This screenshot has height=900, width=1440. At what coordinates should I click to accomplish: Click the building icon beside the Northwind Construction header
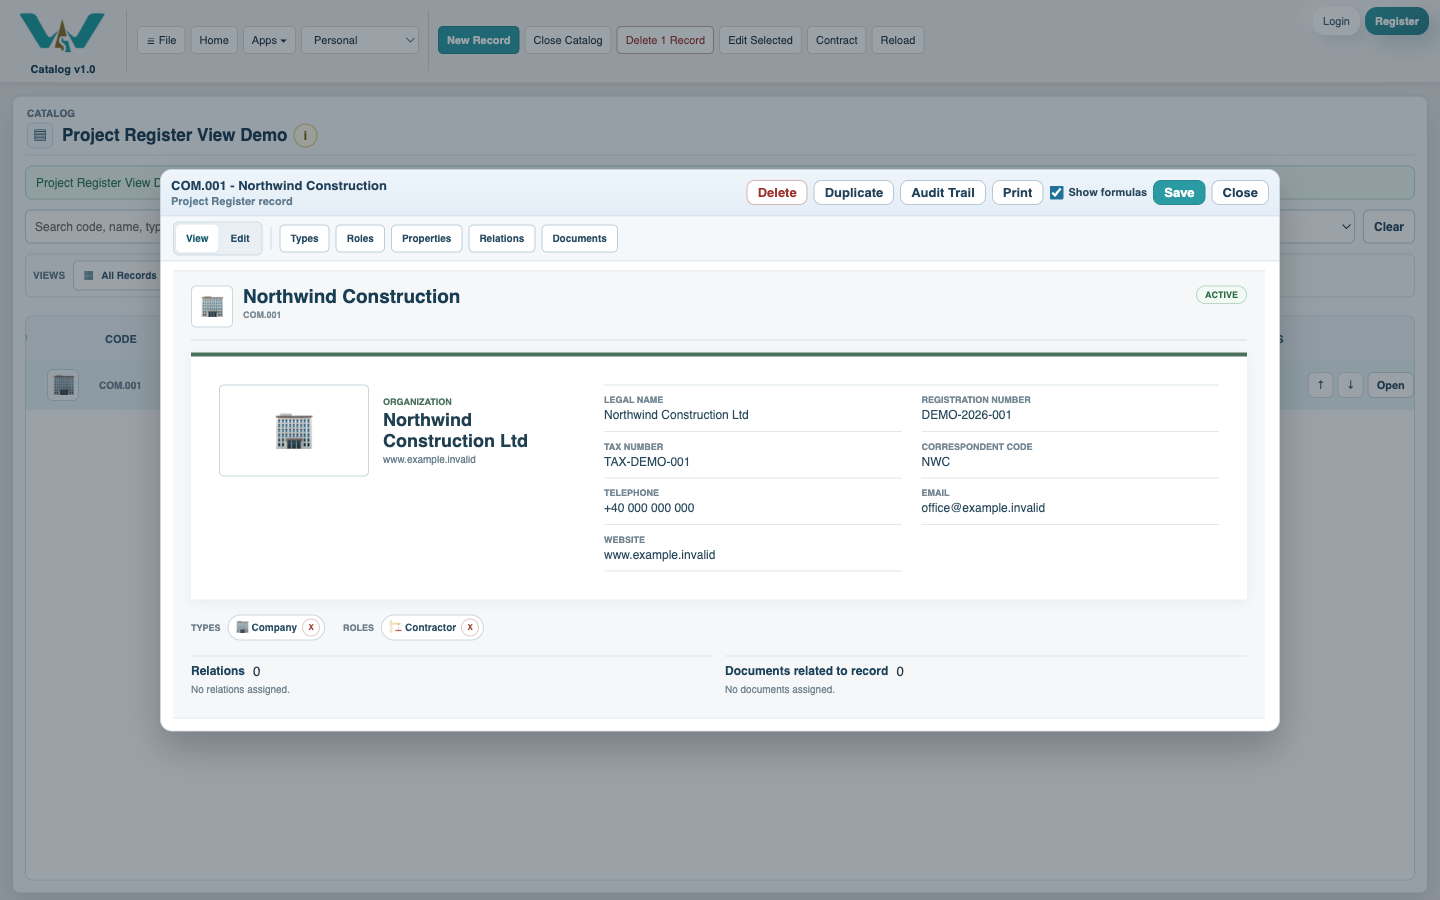point(212,306)
